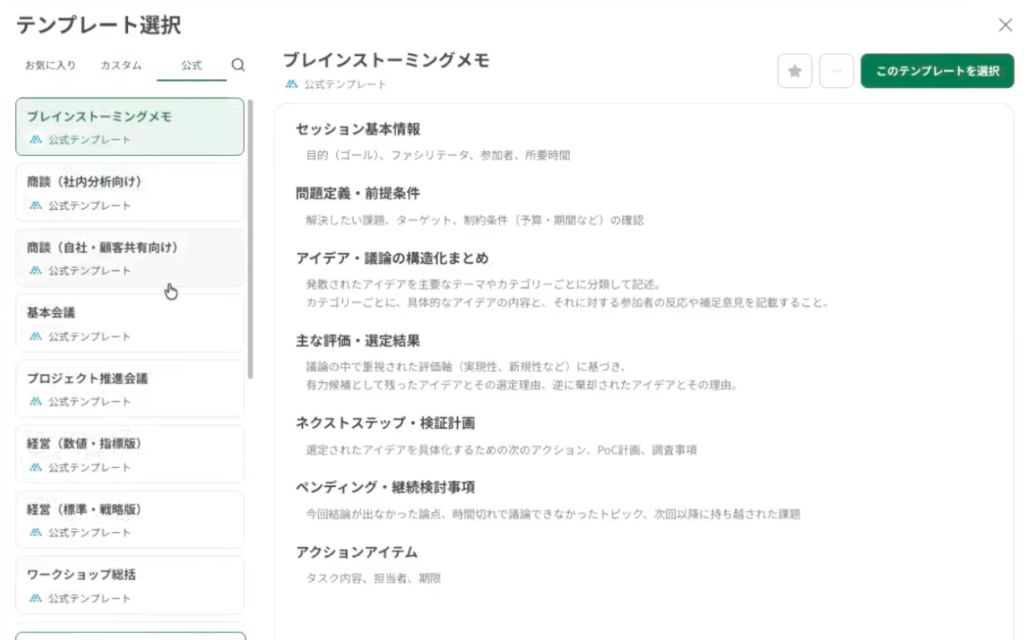
Task: Click the logo icon on ワークショップ総括 card
Action: tap(36, 598)
